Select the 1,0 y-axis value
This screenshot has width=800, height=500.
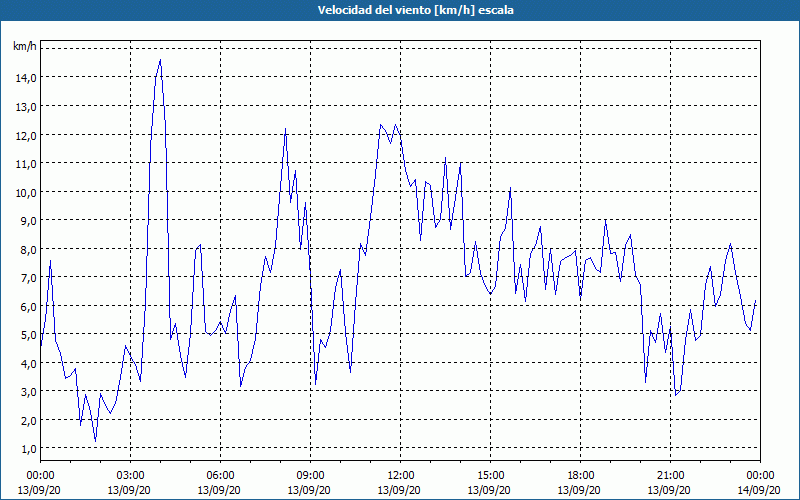pyautogui.click(x=28, y=449)
